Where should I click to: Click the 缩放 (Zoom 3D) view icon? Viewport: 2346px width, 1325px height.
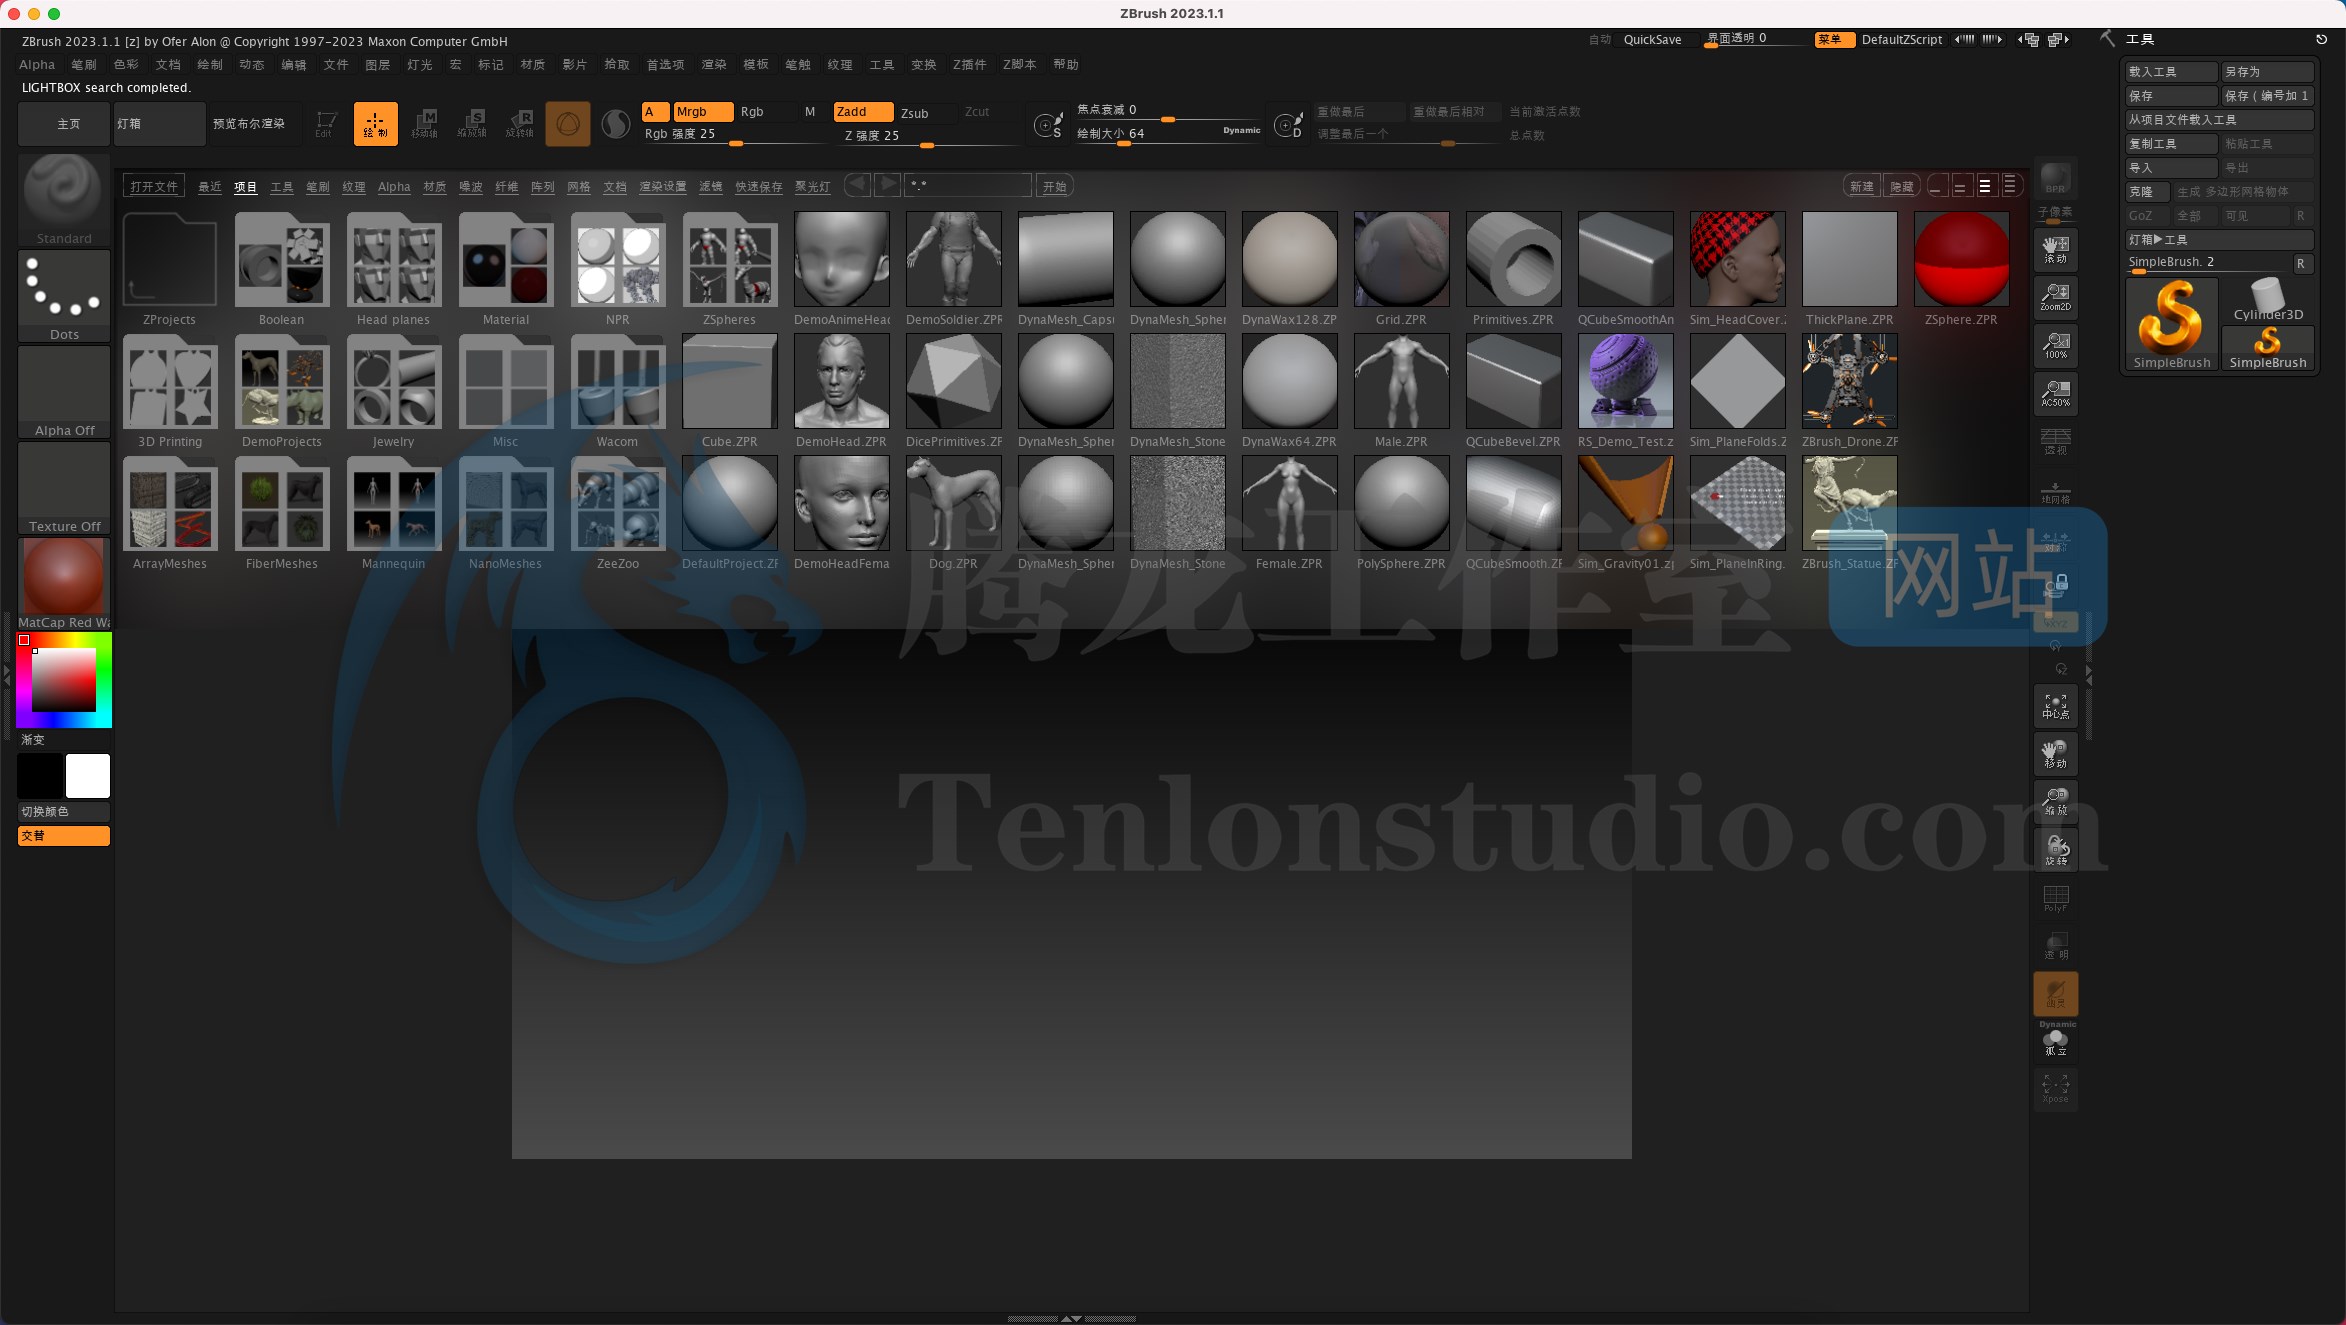click(x=2055, y=802)
